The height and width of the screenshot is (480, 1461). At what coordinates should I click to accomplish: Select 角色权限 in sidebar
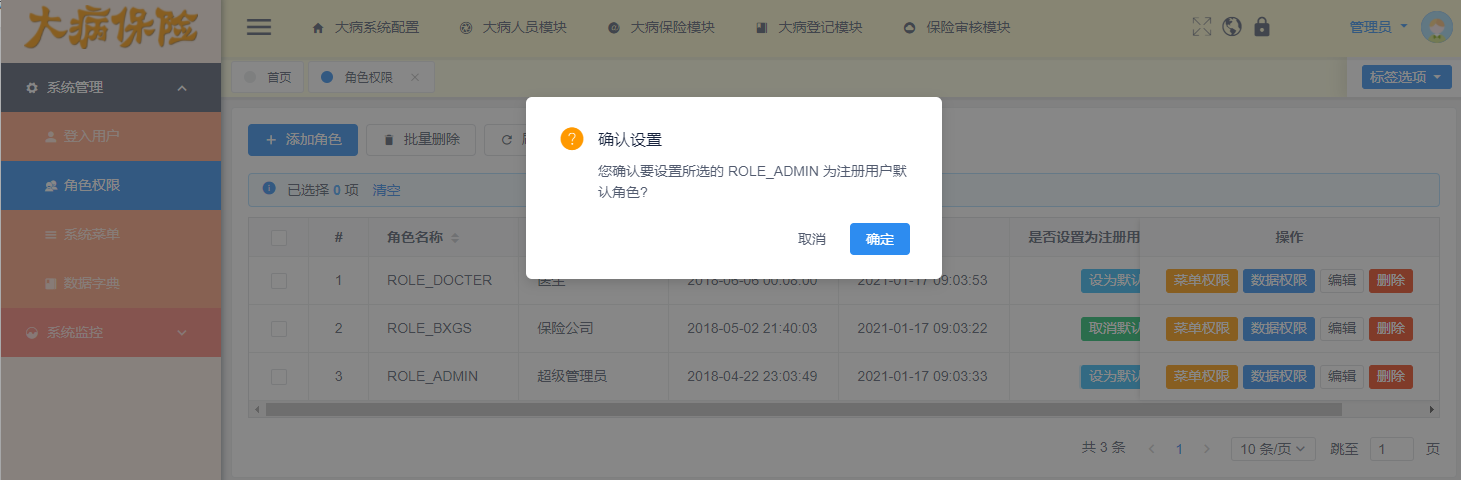pos(110,185)
